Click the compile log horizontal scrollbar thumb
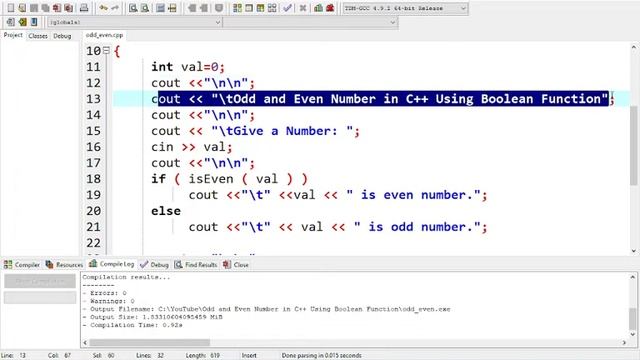 (149, 342)
